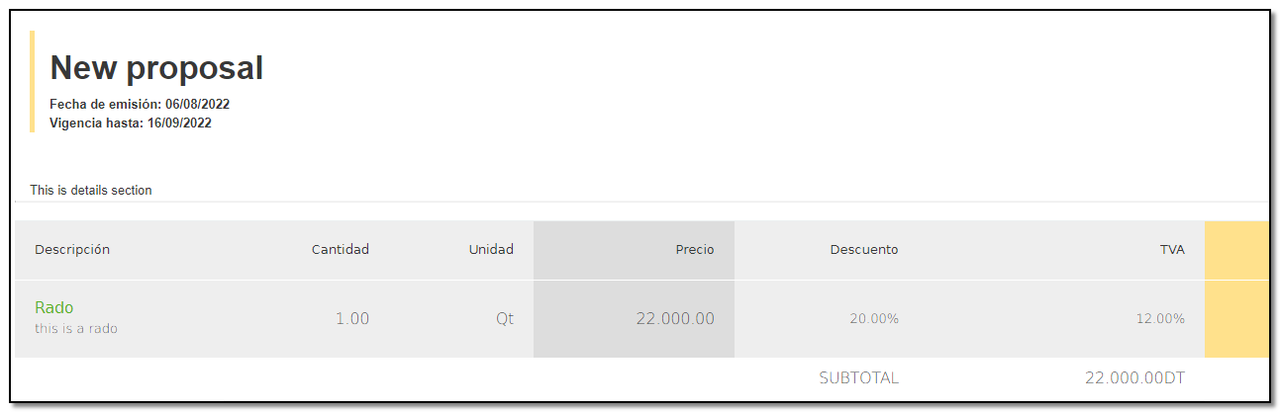Click the Unidad column header
Screen dimensions: 1280x412
pos(491,250)
